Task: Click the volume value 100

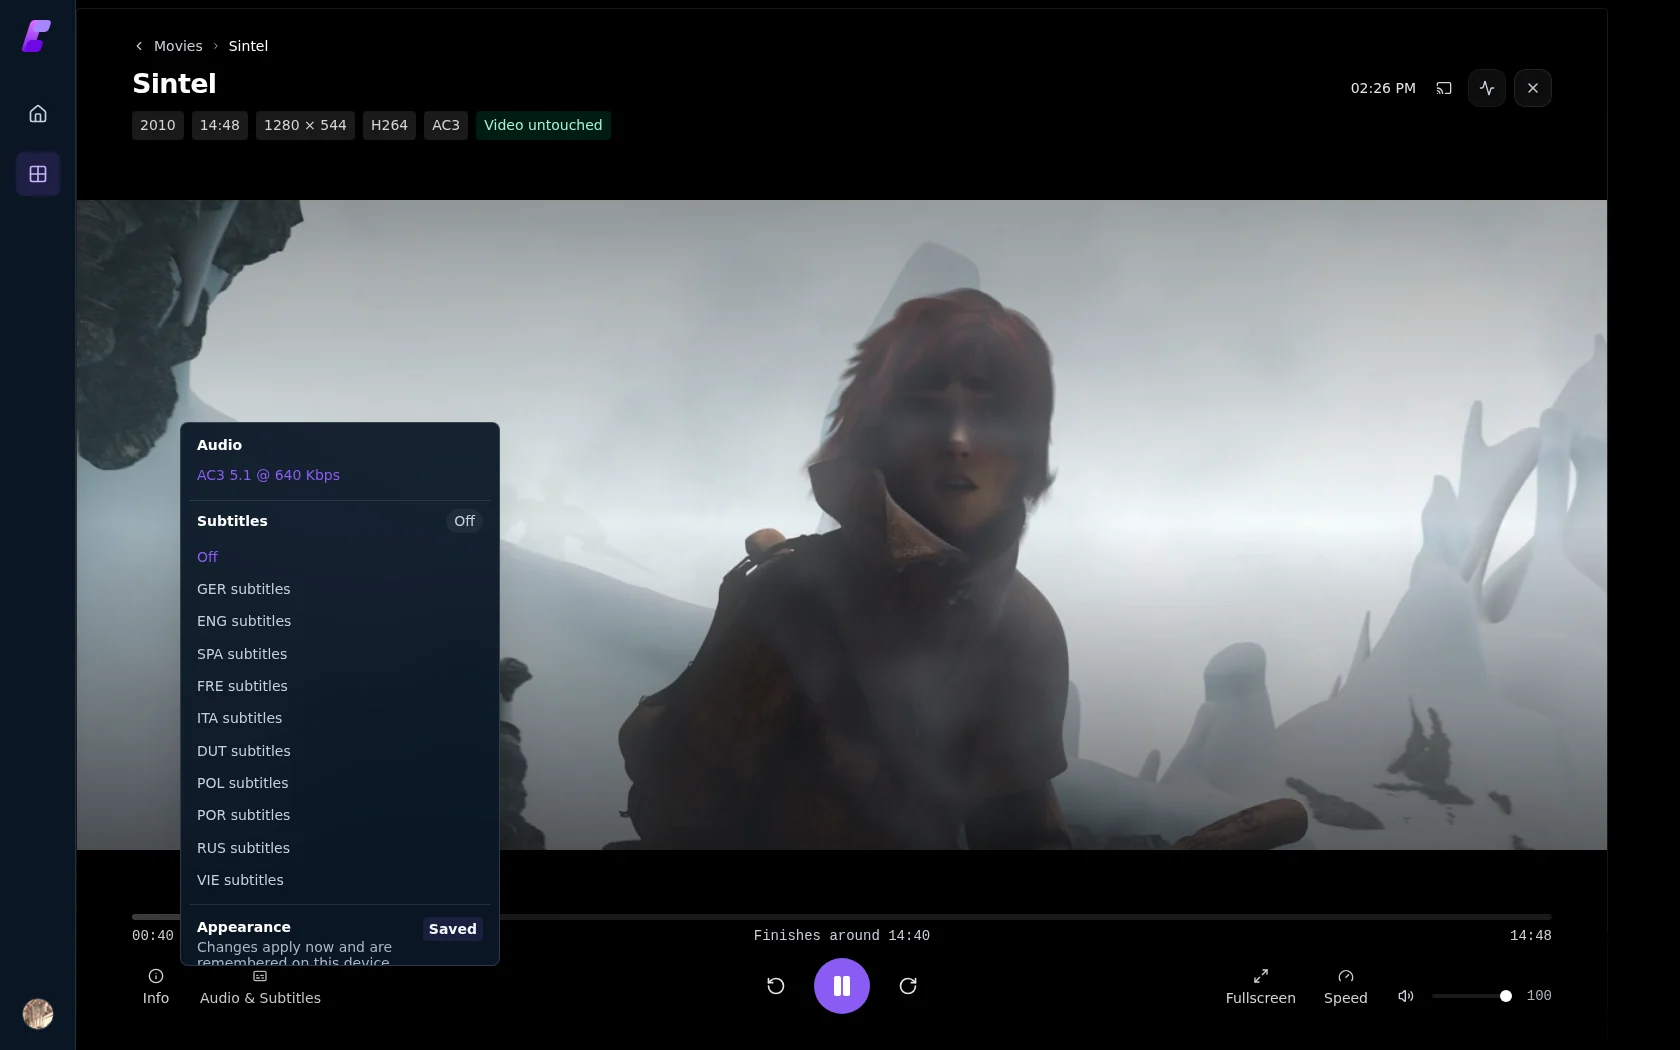Action: (1539, 995)
